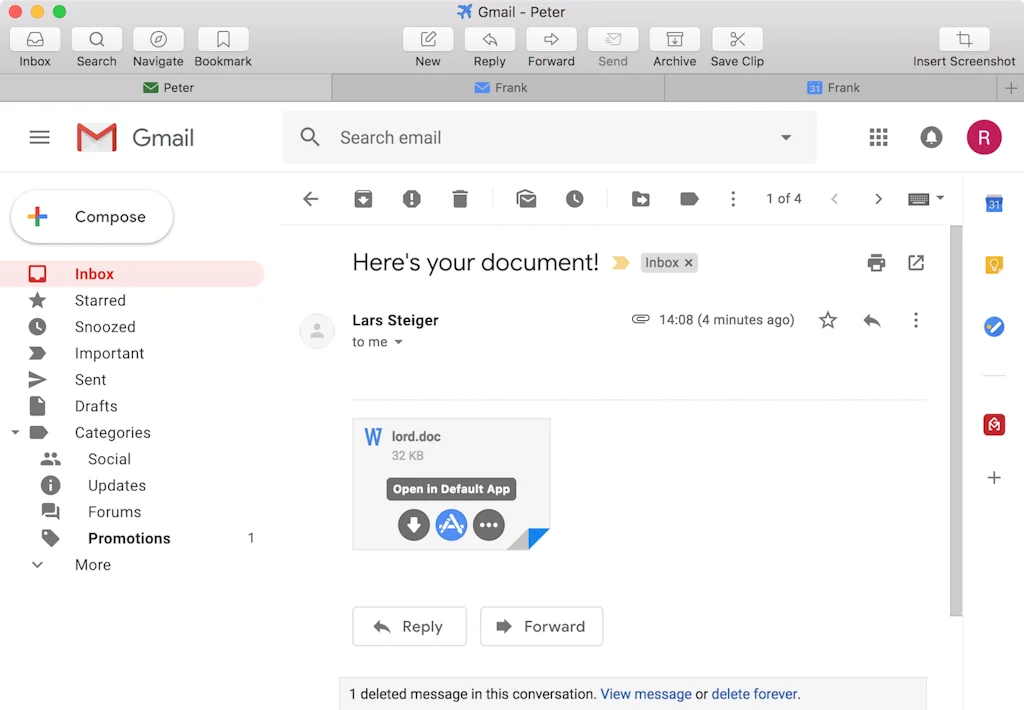
Task: Snooze this email
Action: click(575, 198)
